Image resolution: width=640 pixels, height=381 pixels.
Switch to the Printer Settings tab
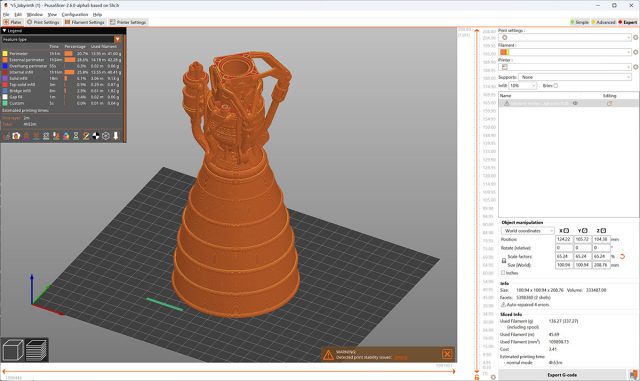click(128, 22)
